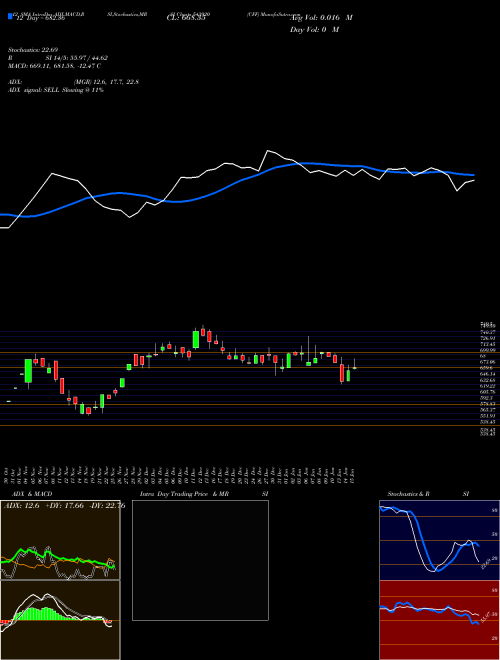Open the empty Intra Day Trading Price panel
Viewport: 500px width, 660px height.
tap(200, 560)
